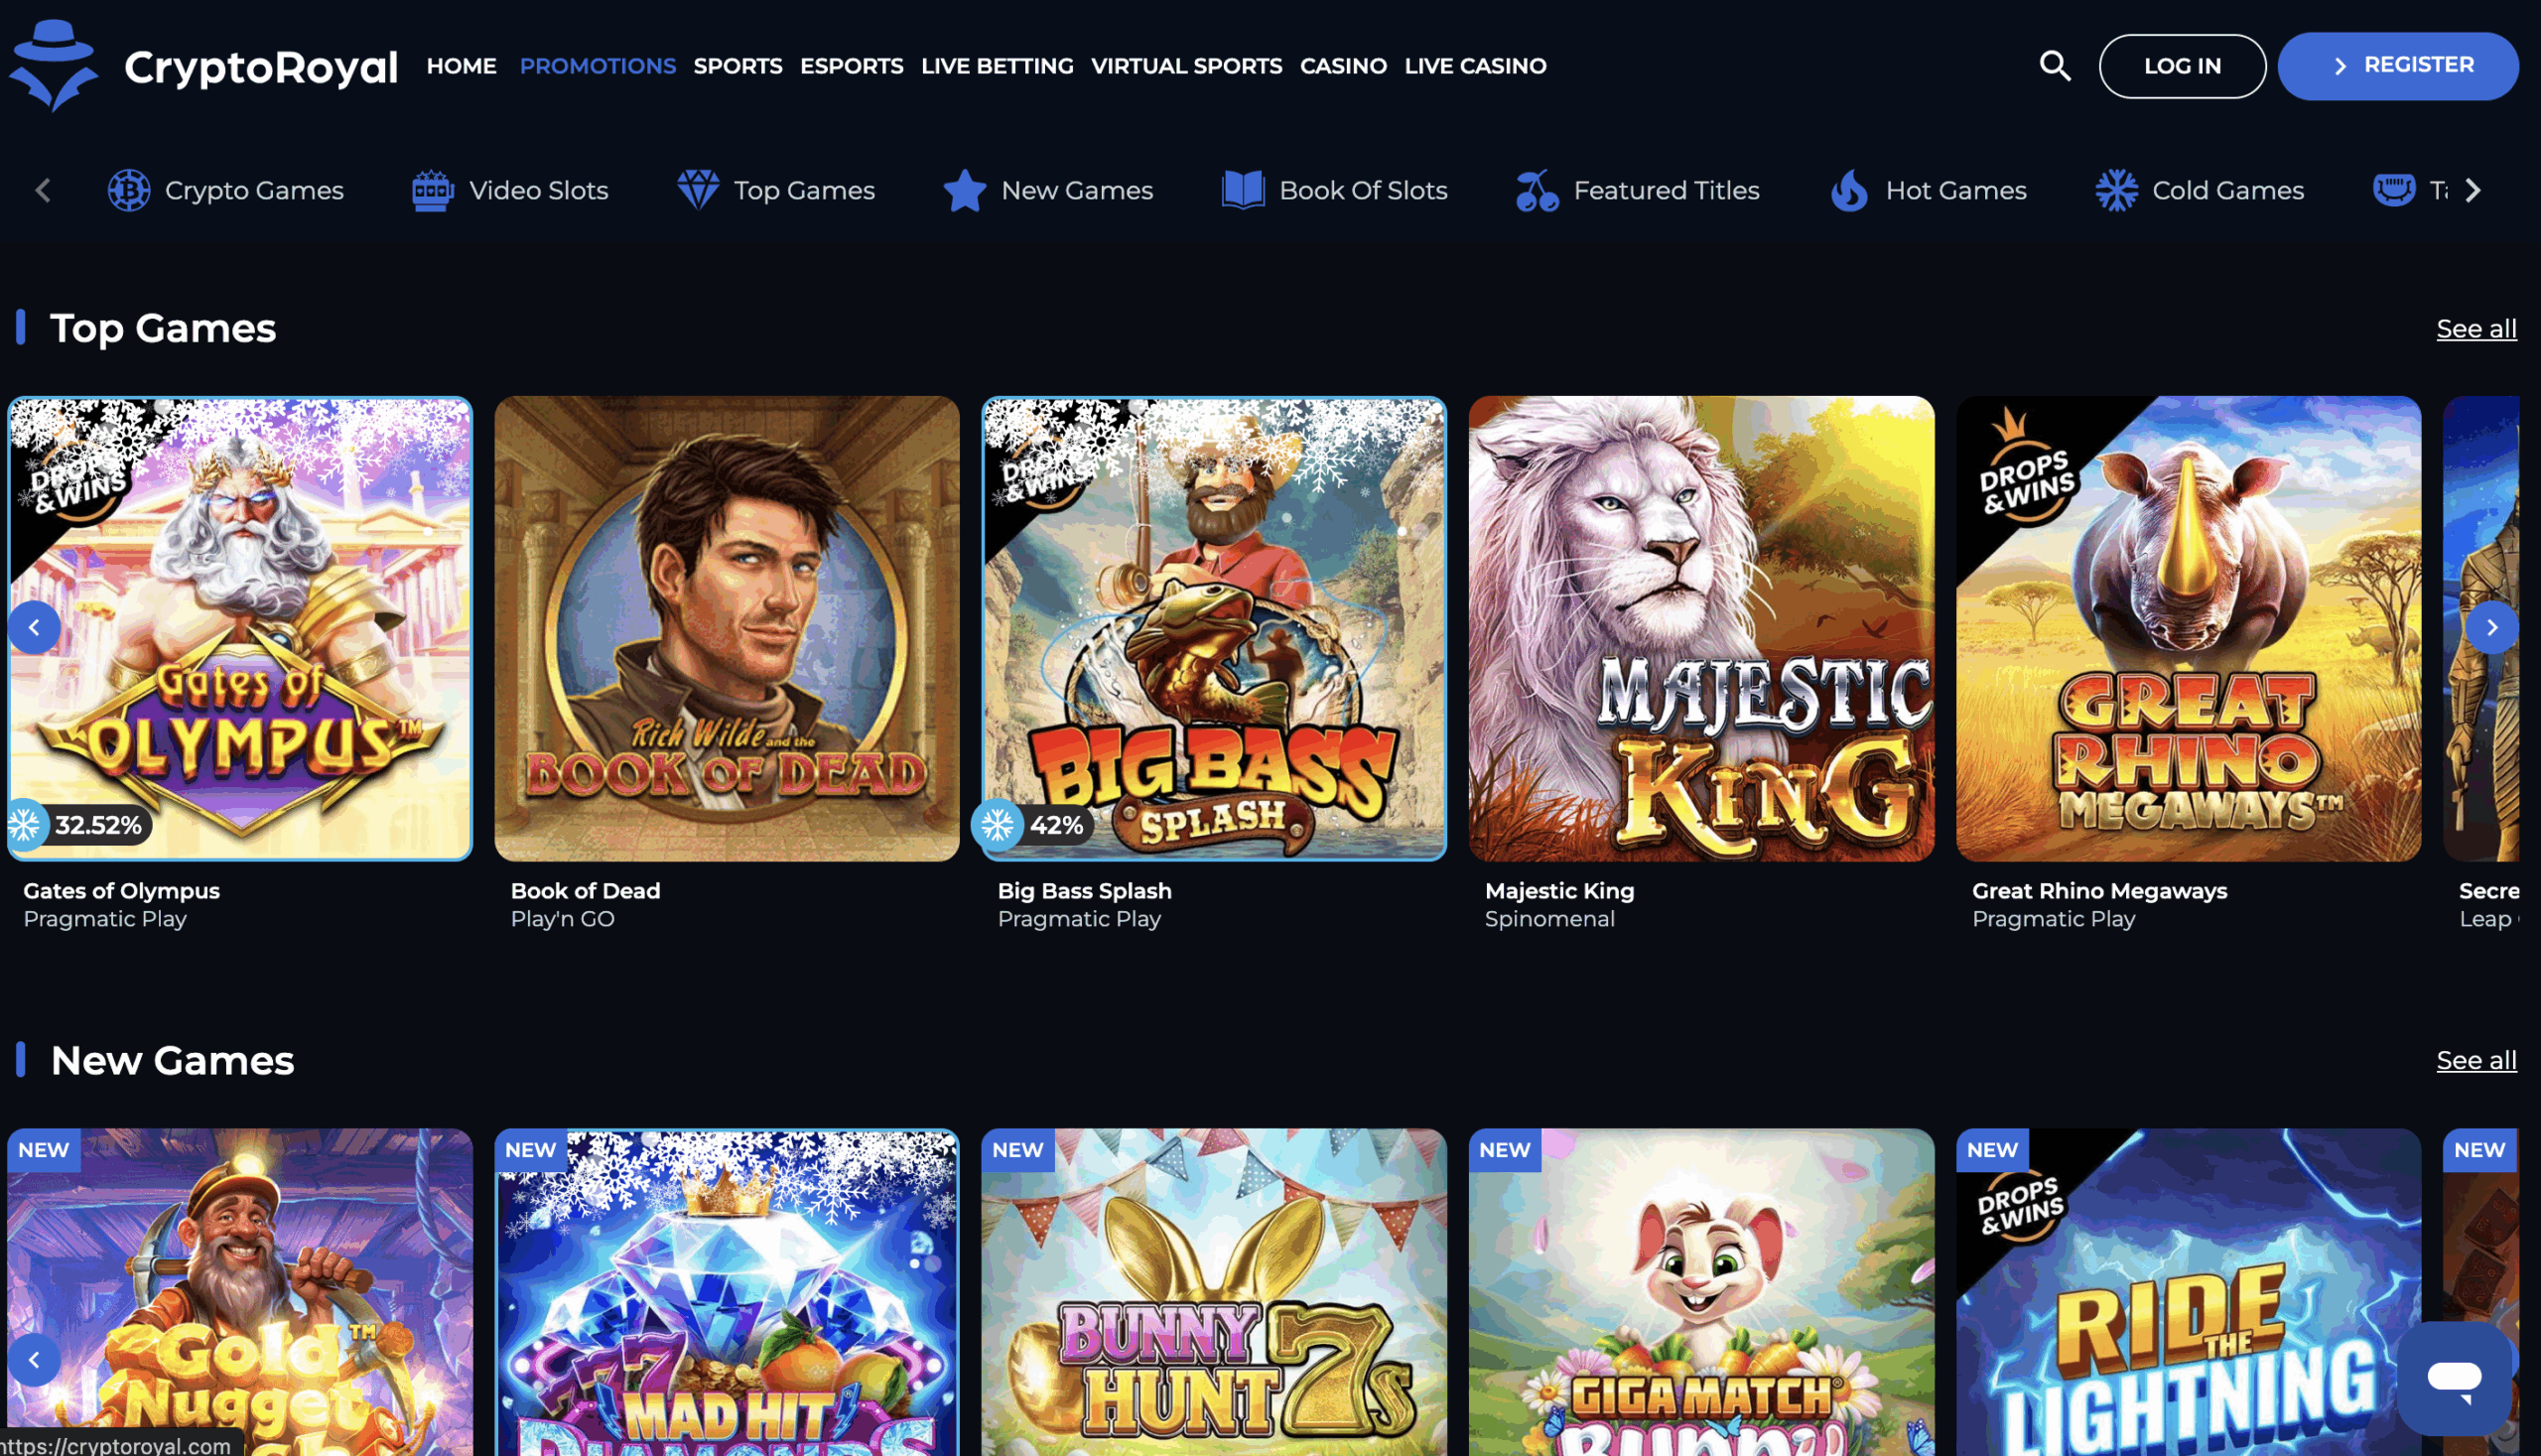Open the Mad Hit Diamonds game thumbnail

tap(727, 1292)
